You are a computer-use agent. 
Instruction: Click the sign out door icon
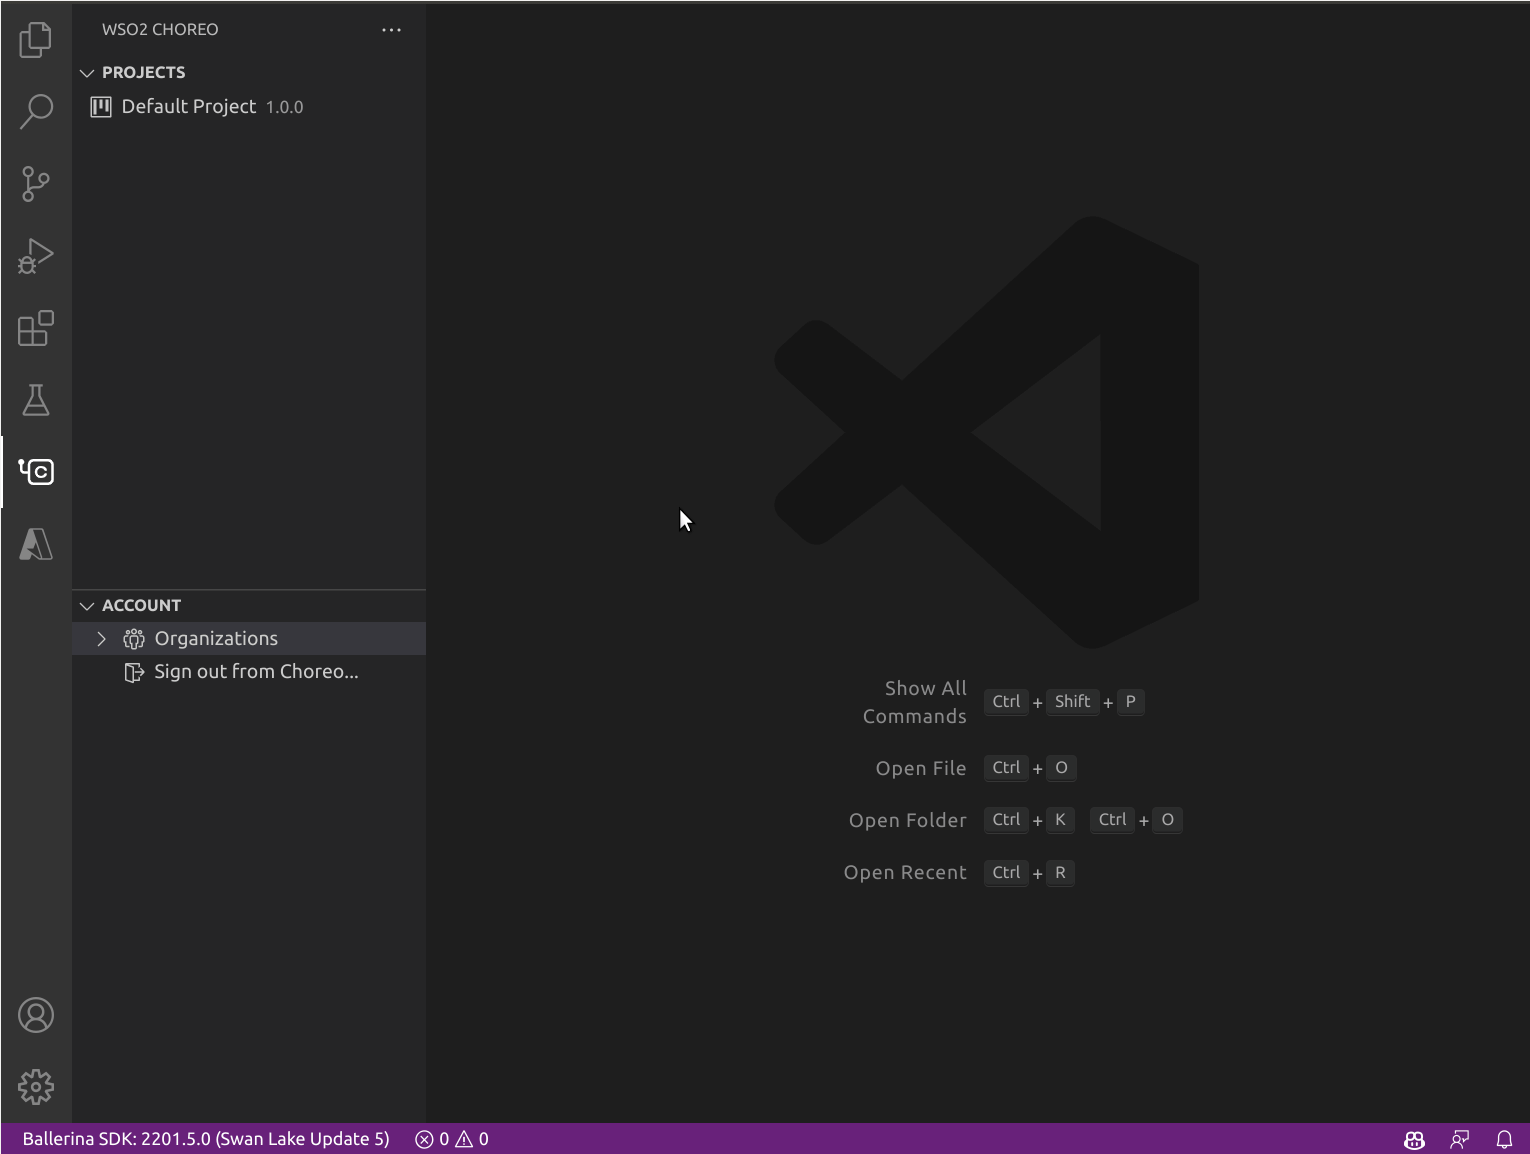point(134,672)
